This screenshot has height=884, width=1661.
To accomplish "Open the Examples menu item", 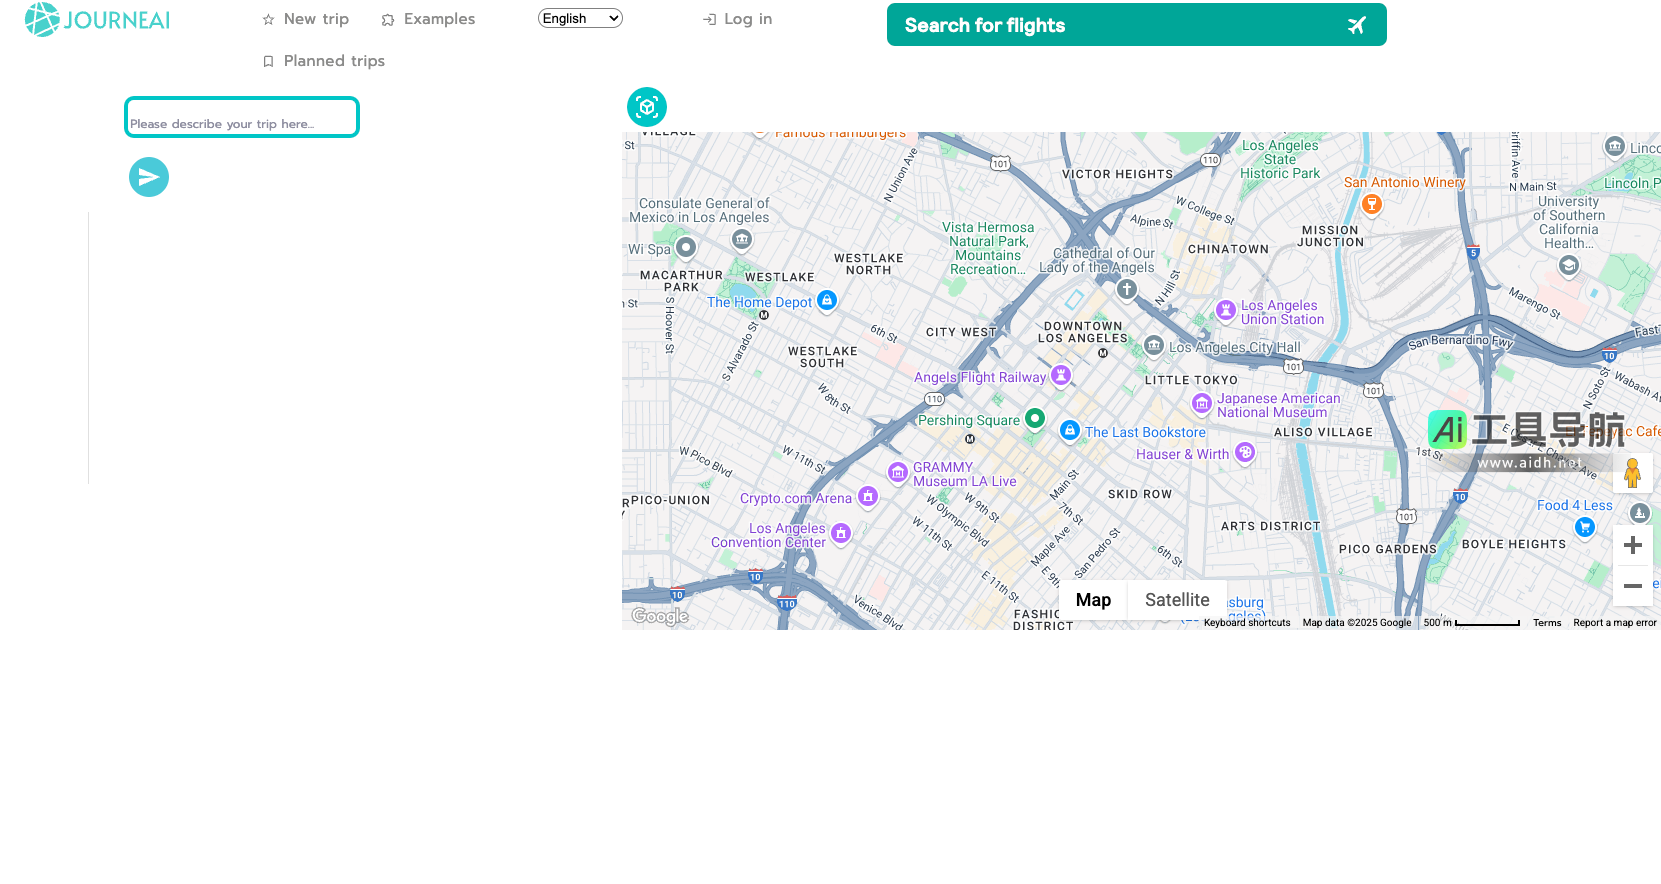I will coord(428,19).
